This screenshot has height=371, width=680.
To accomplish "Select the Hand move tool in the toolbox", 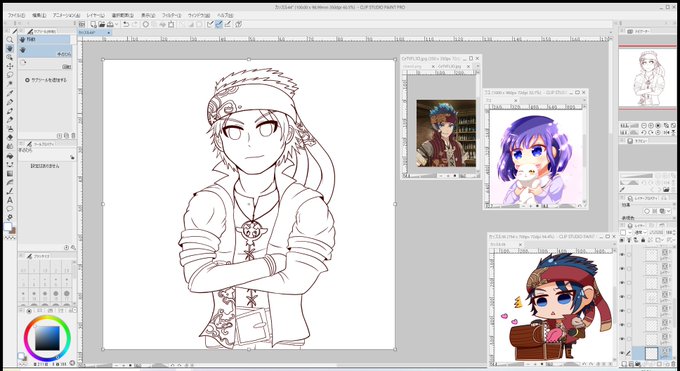I will point(10,48).
